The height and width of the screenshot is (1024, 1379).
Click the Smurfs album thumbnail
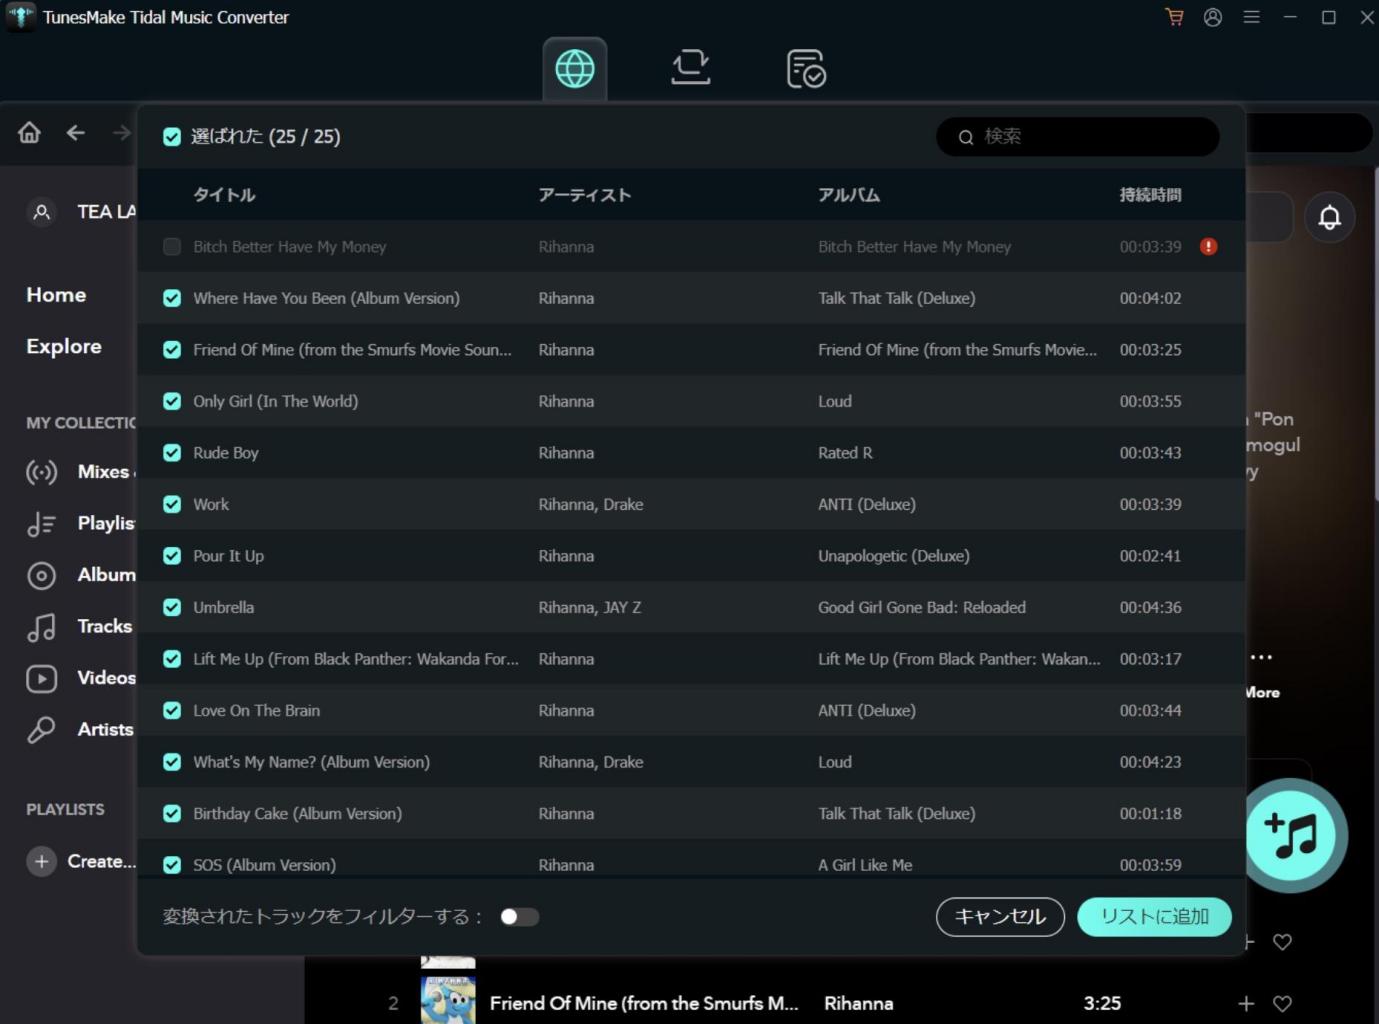[448, 1000]
